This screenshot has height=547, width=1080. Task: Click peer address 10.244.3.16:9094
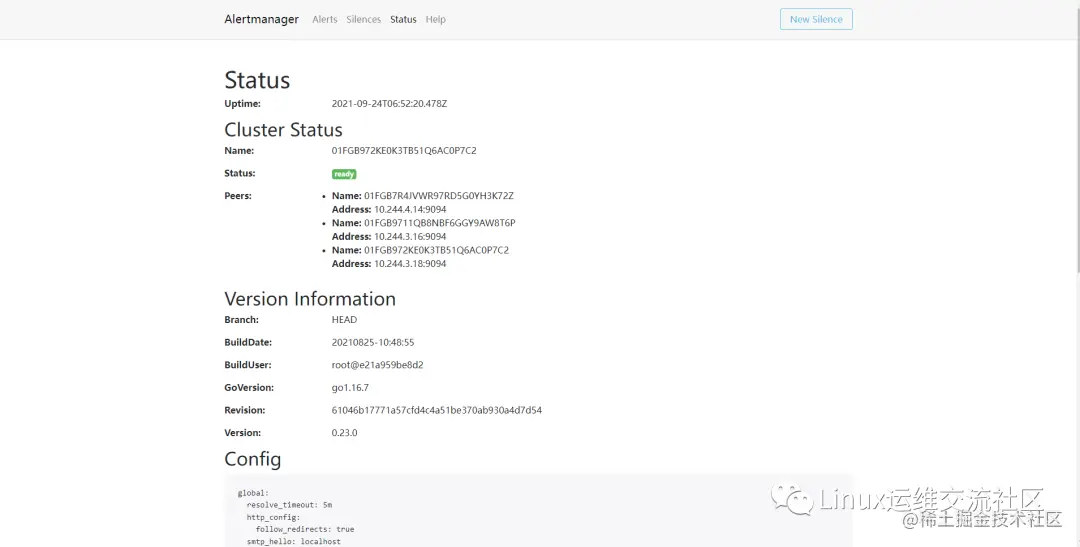pyautogui.click(x=410, y=236)
